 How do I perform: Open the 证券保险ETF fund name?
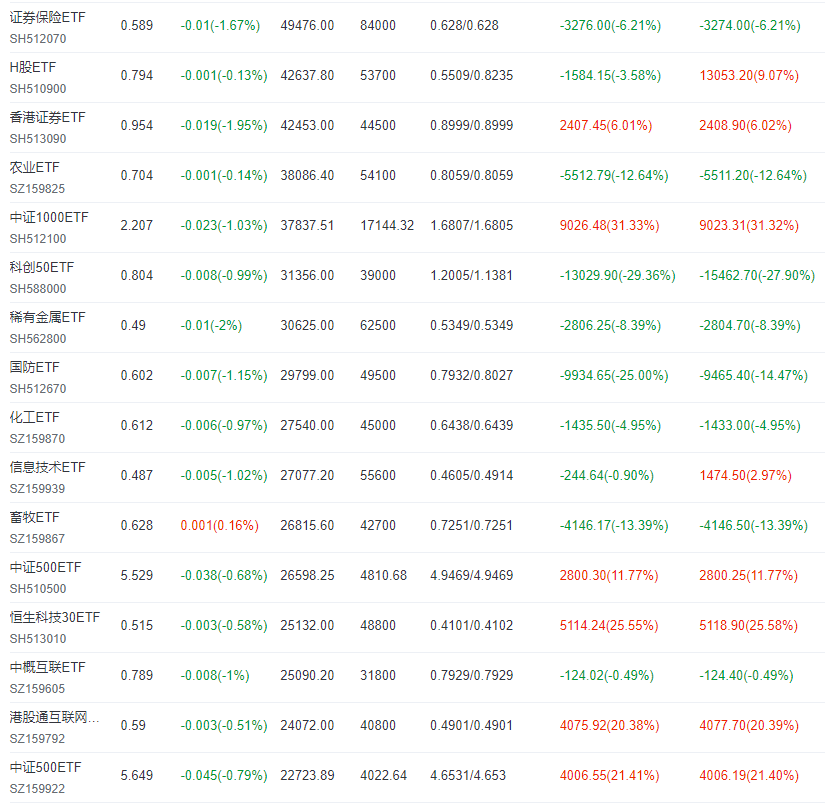tap(47, 17)
